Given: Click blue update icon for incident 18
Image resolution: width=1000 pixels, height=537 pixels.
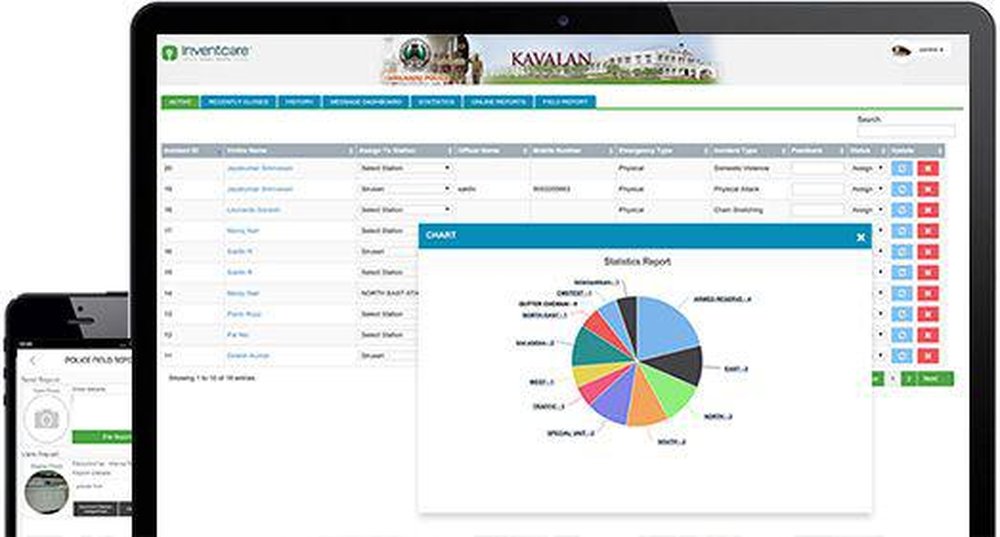Looking at the screenshot, I should point(901,210).
